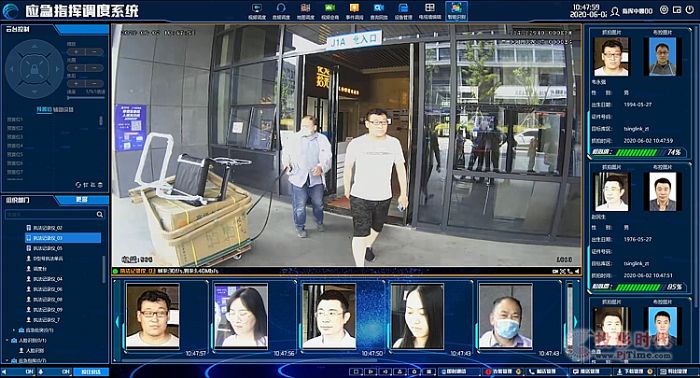Show next face captures with right arrow
This screenshot has height=378, width=700.
(576, 321)
